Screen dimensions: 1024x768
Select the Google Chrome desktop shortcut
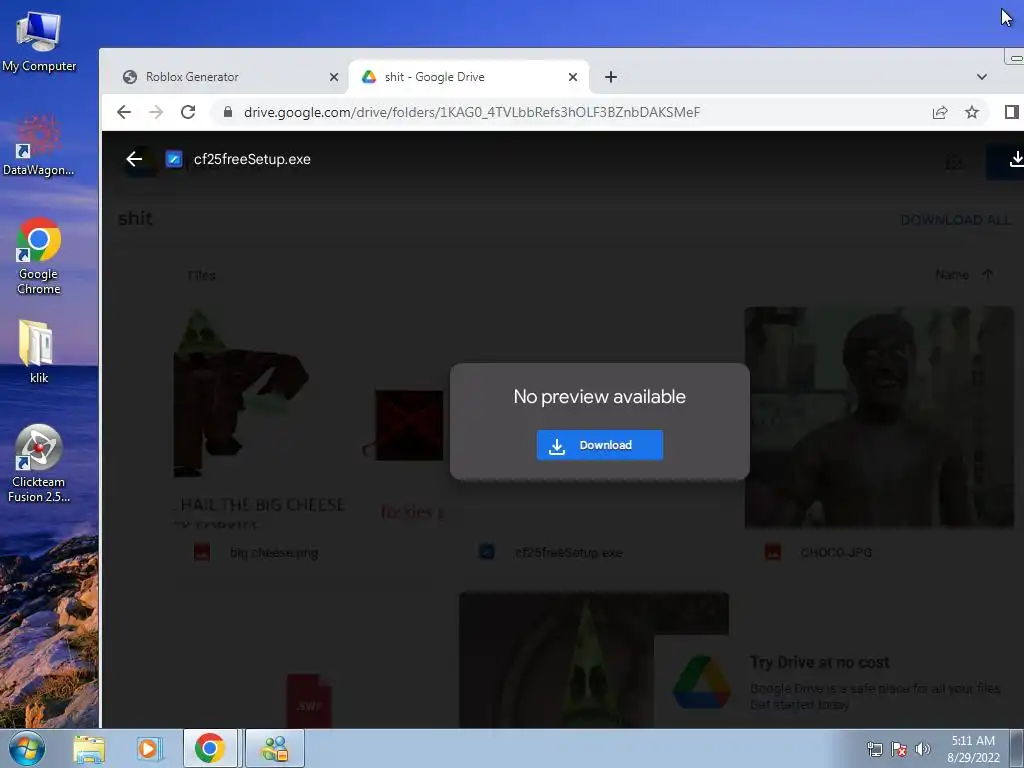point(39,256)
